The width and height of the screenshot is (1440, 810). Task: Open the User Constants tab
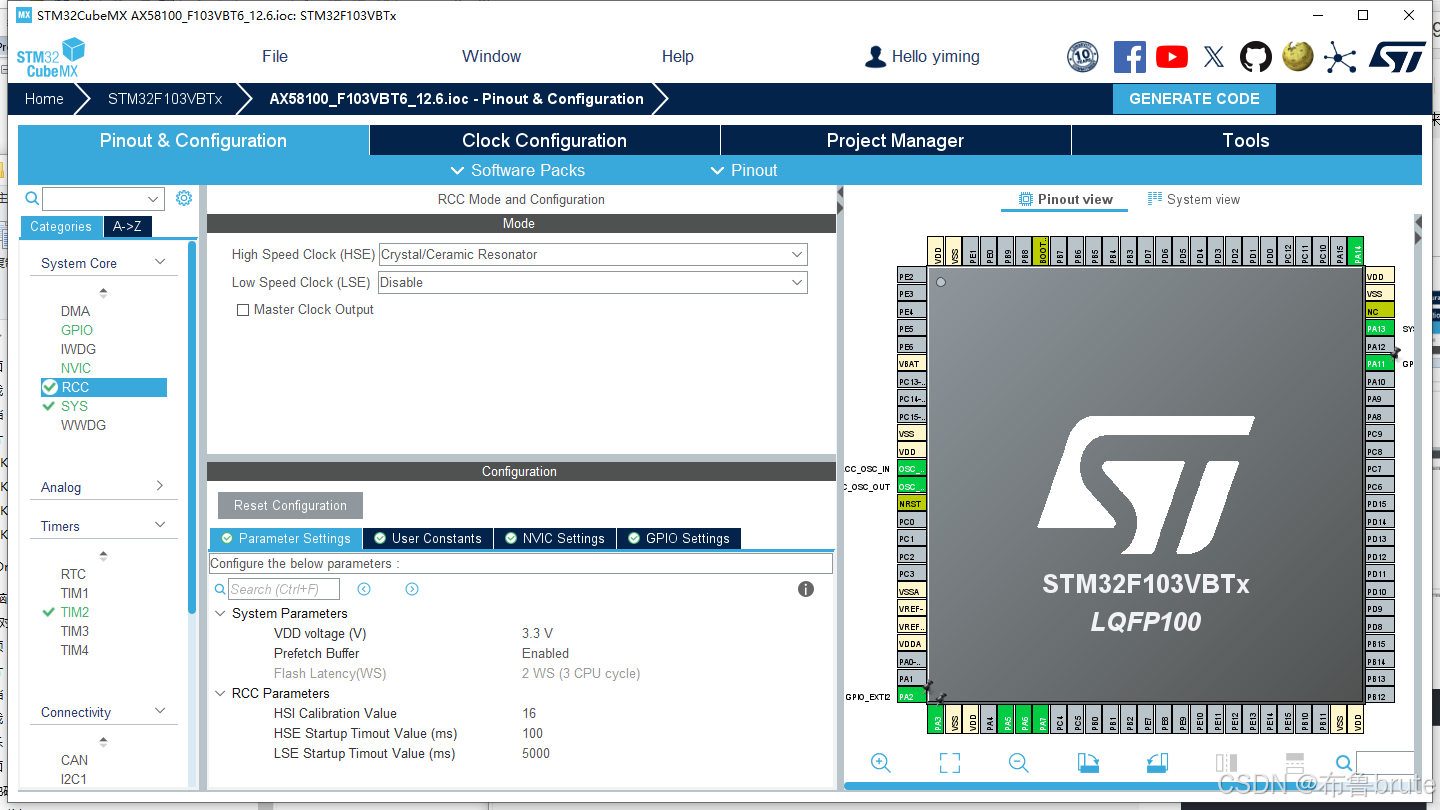pyautogui.click(x=427, y=538)
